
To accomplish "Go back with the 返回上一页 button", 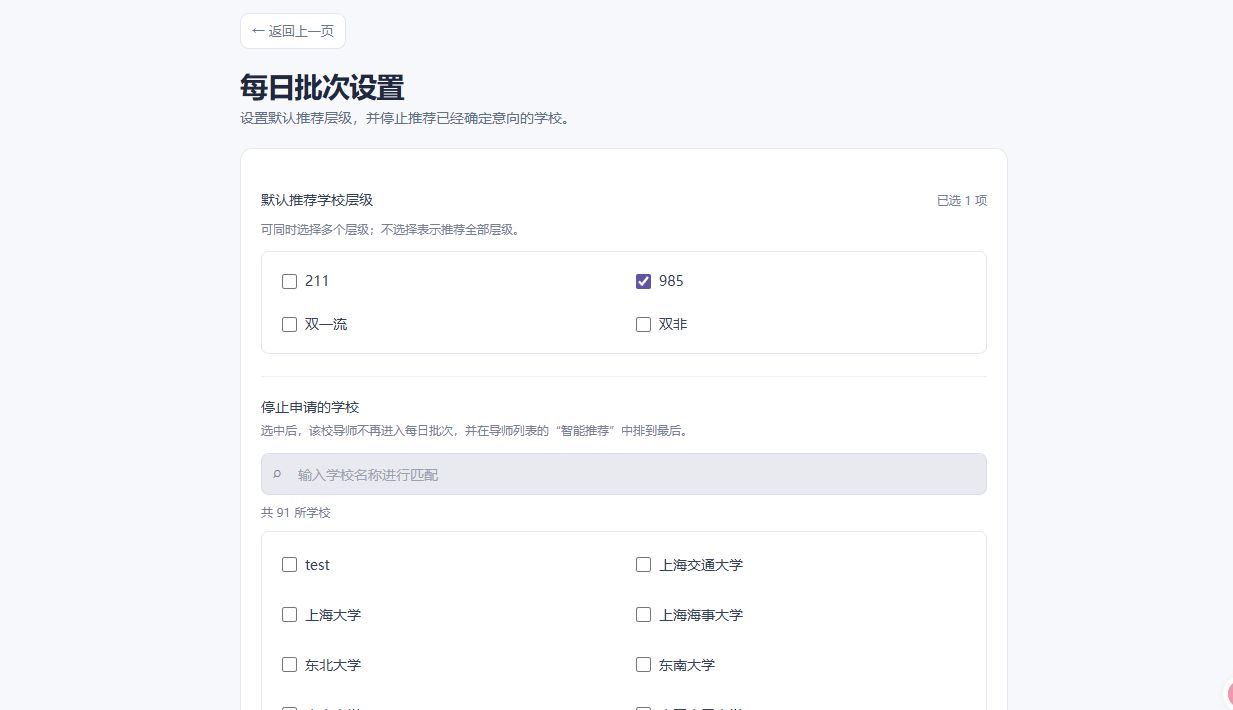I will point(293,31).
